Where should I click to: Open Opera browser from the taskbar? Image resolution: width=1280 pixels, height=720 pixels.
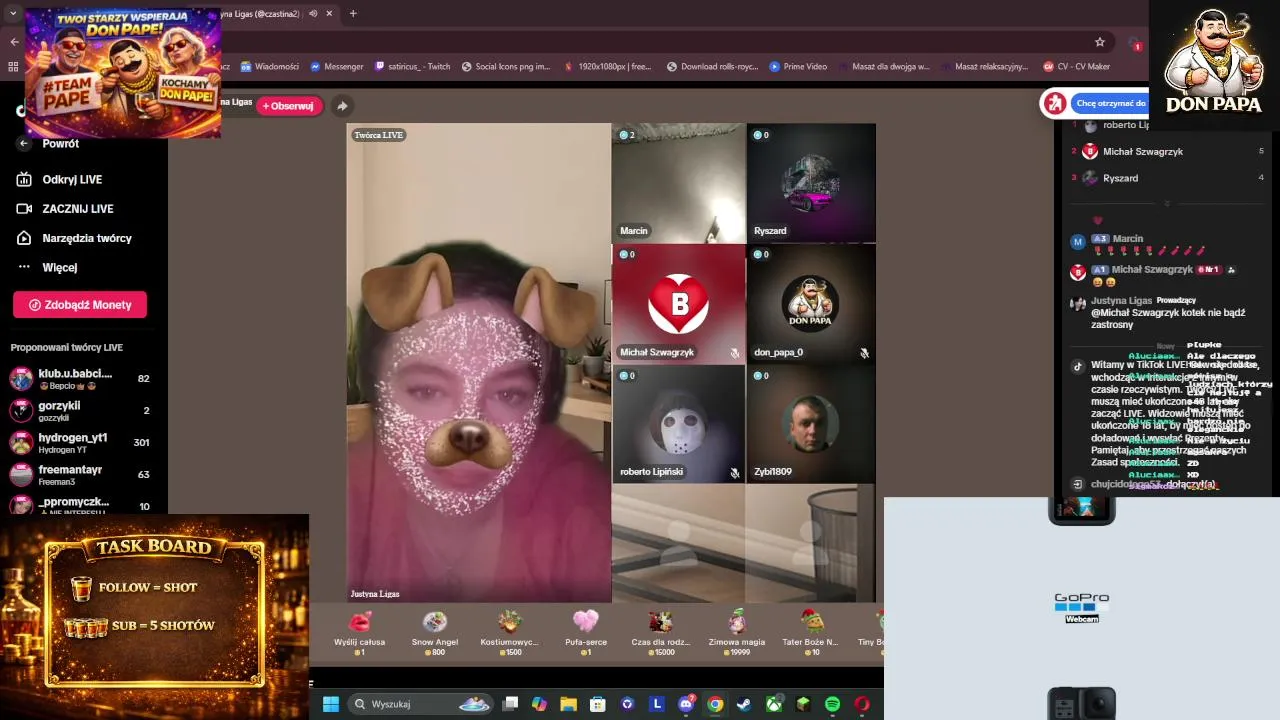tap(862, 704)
